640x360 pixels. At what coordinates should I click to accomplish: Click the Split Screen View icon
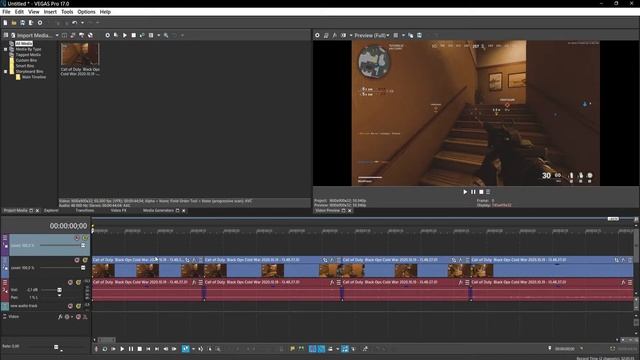point(344,35)
